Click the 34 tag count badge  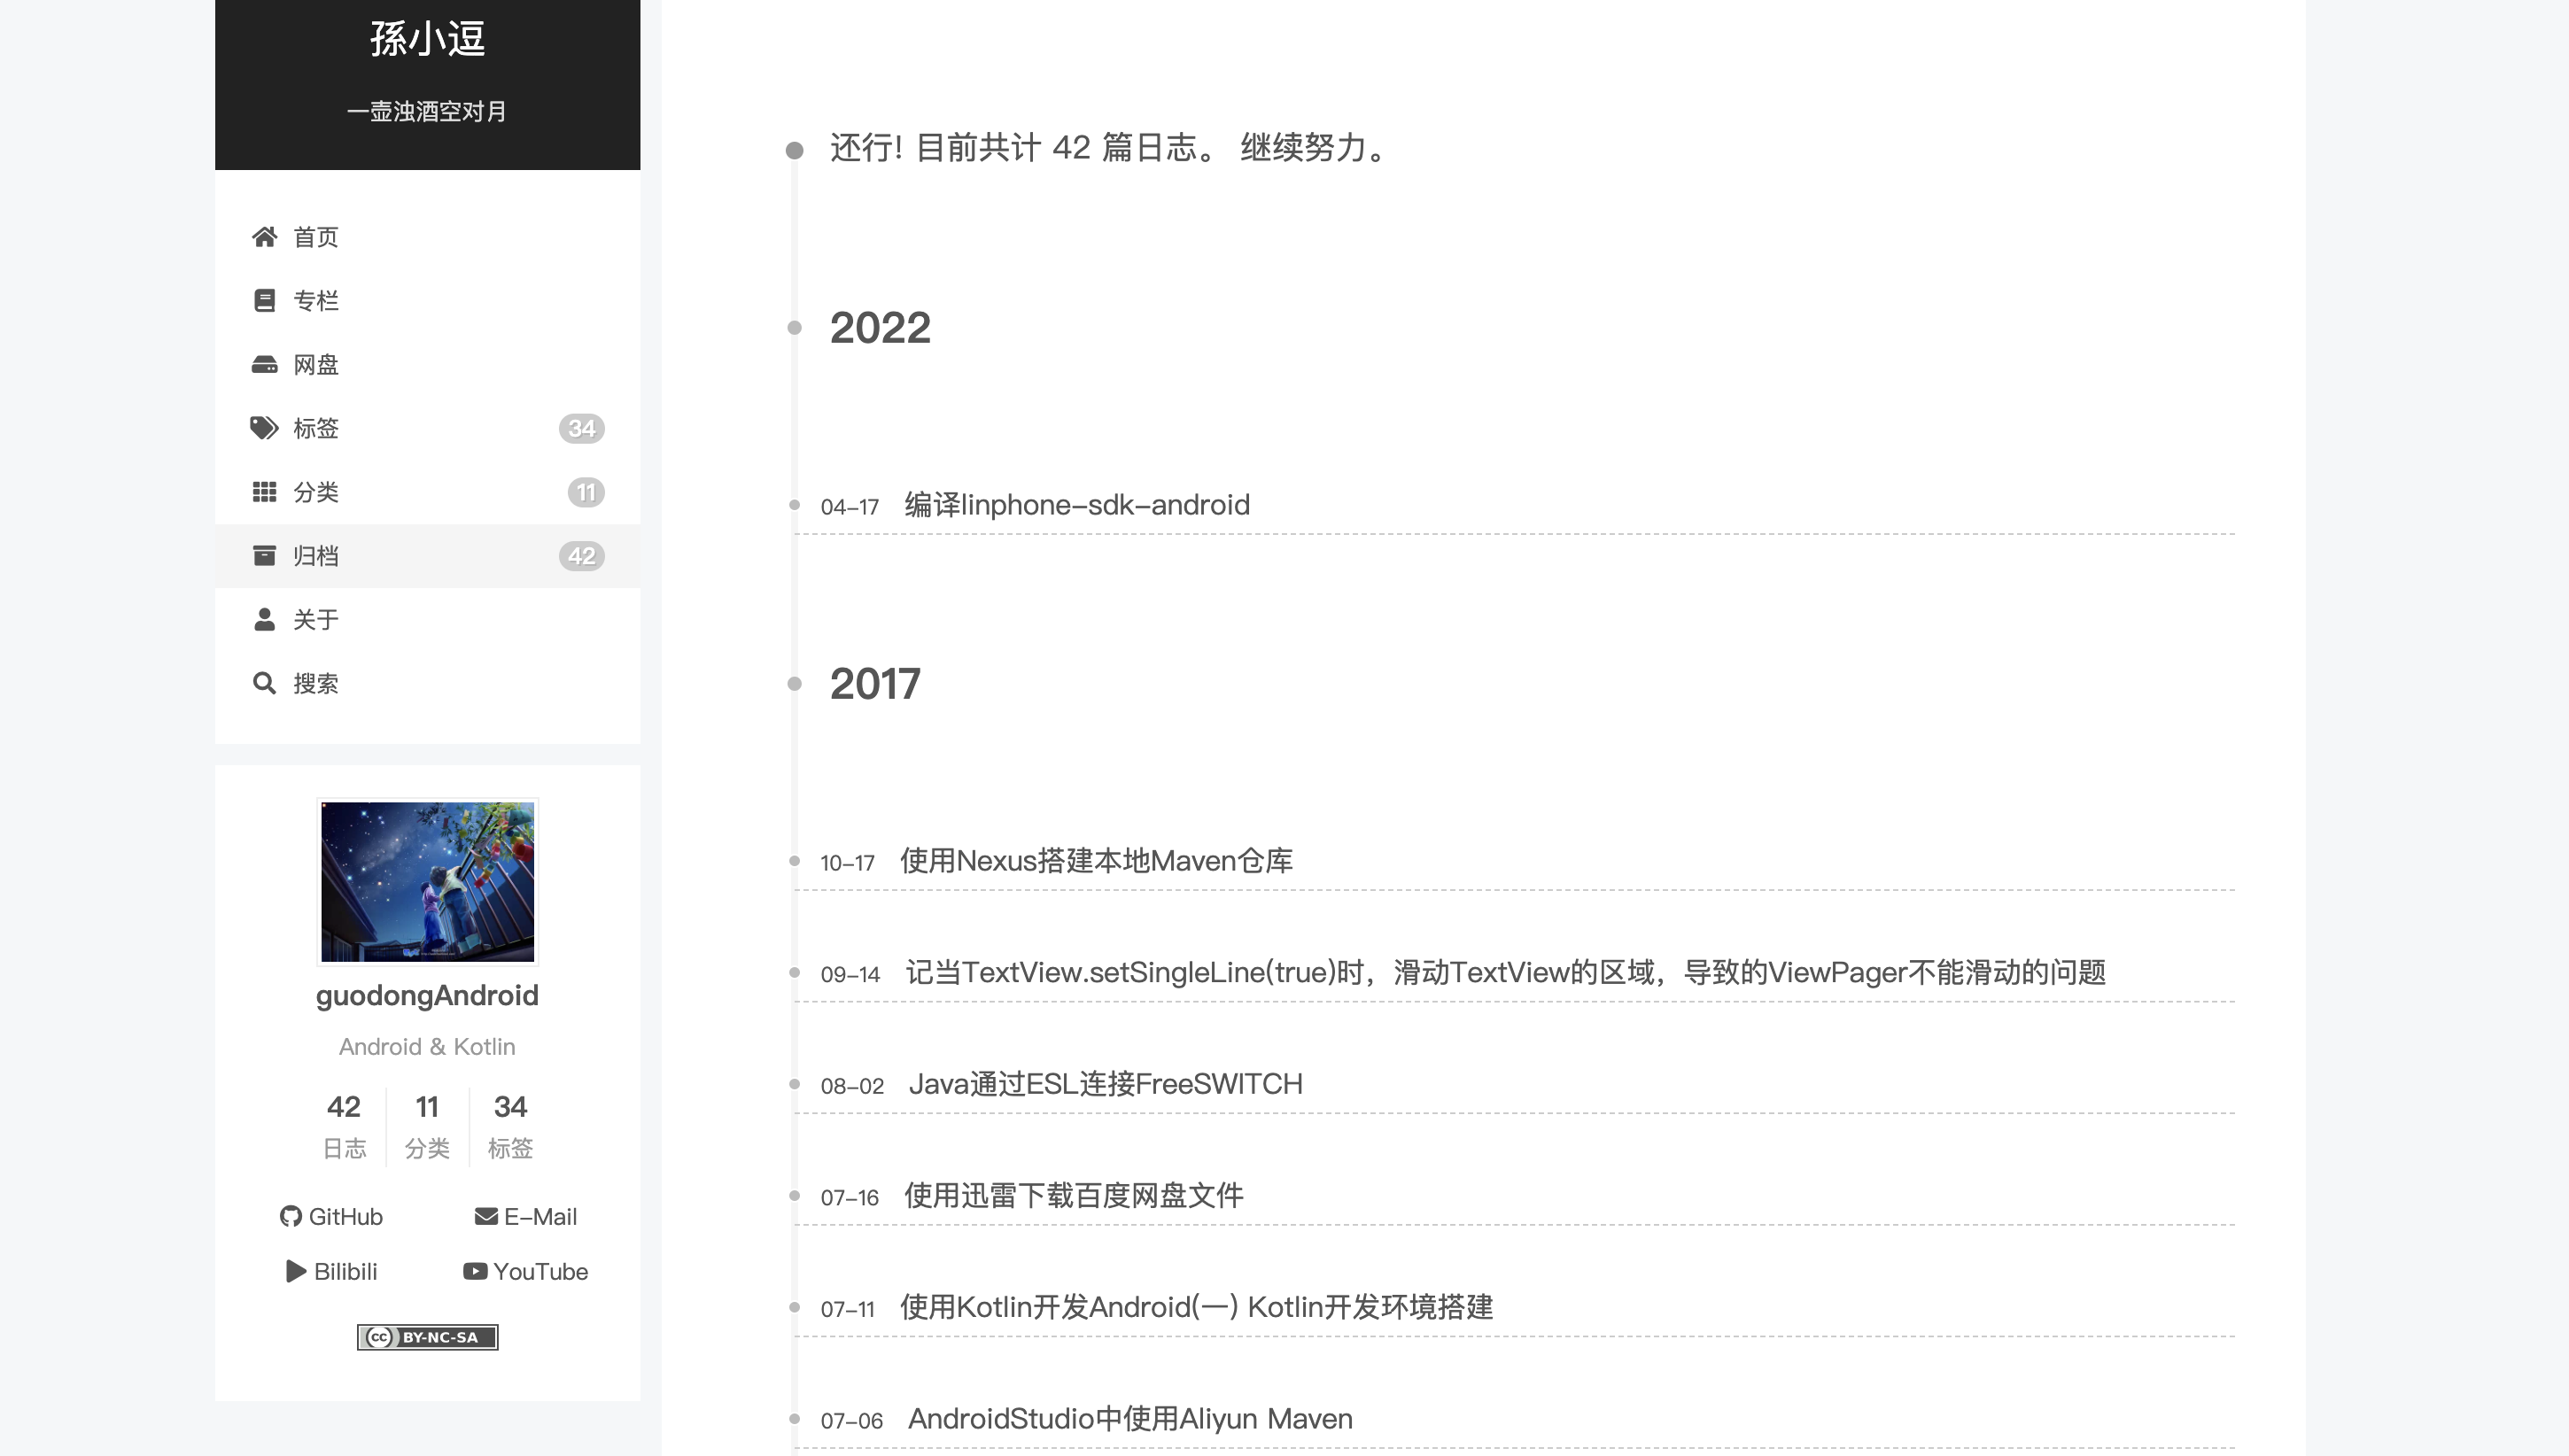pos(583,428)
